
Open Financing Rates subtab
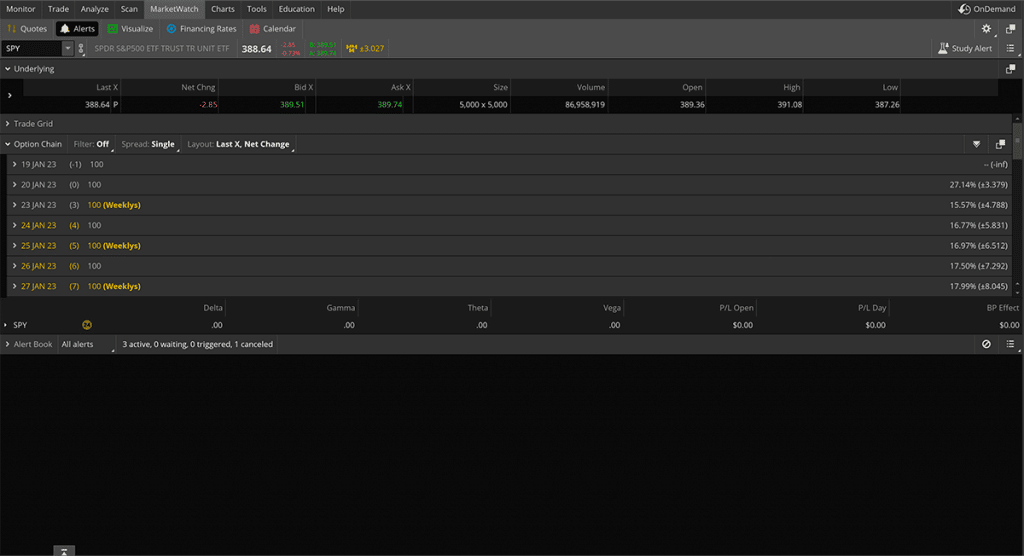tap(201, 29)
